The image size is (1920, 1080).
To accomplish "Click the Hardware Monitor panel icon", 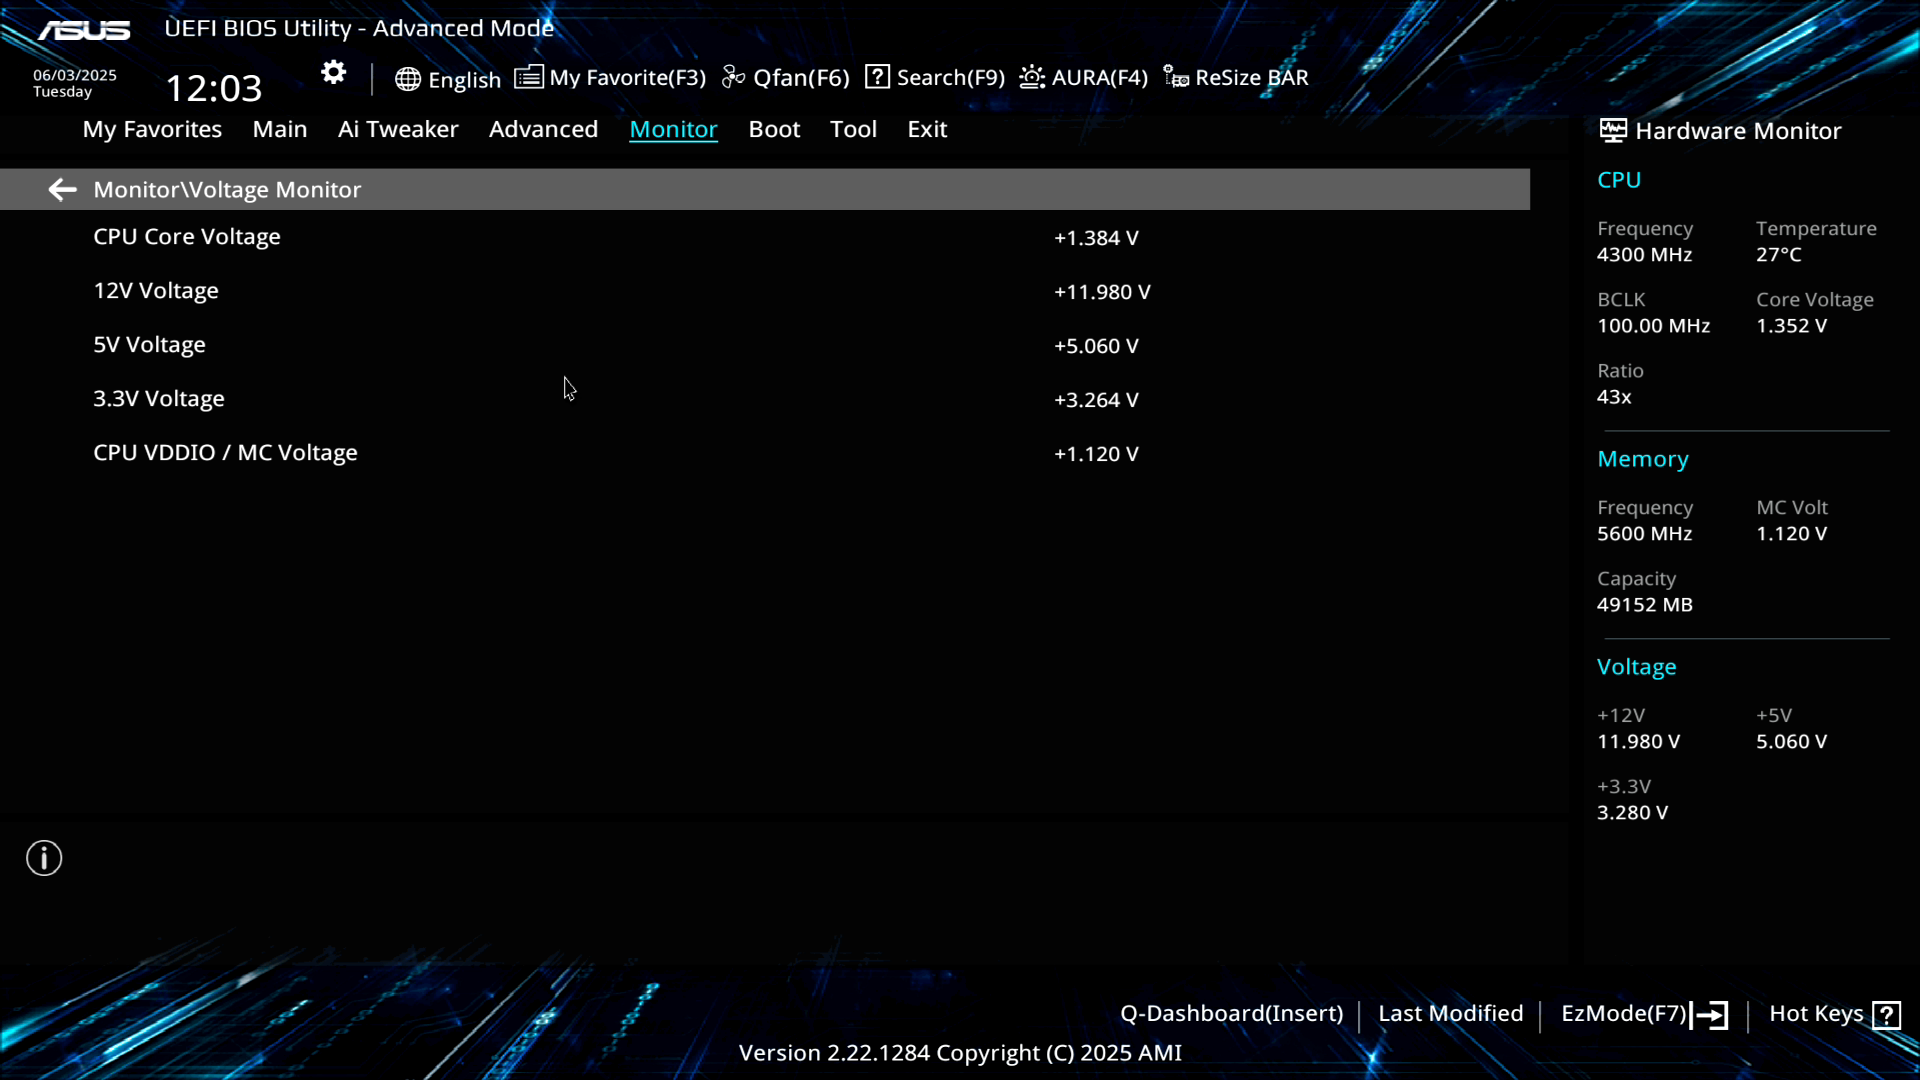I will (x=1612, y=131).
